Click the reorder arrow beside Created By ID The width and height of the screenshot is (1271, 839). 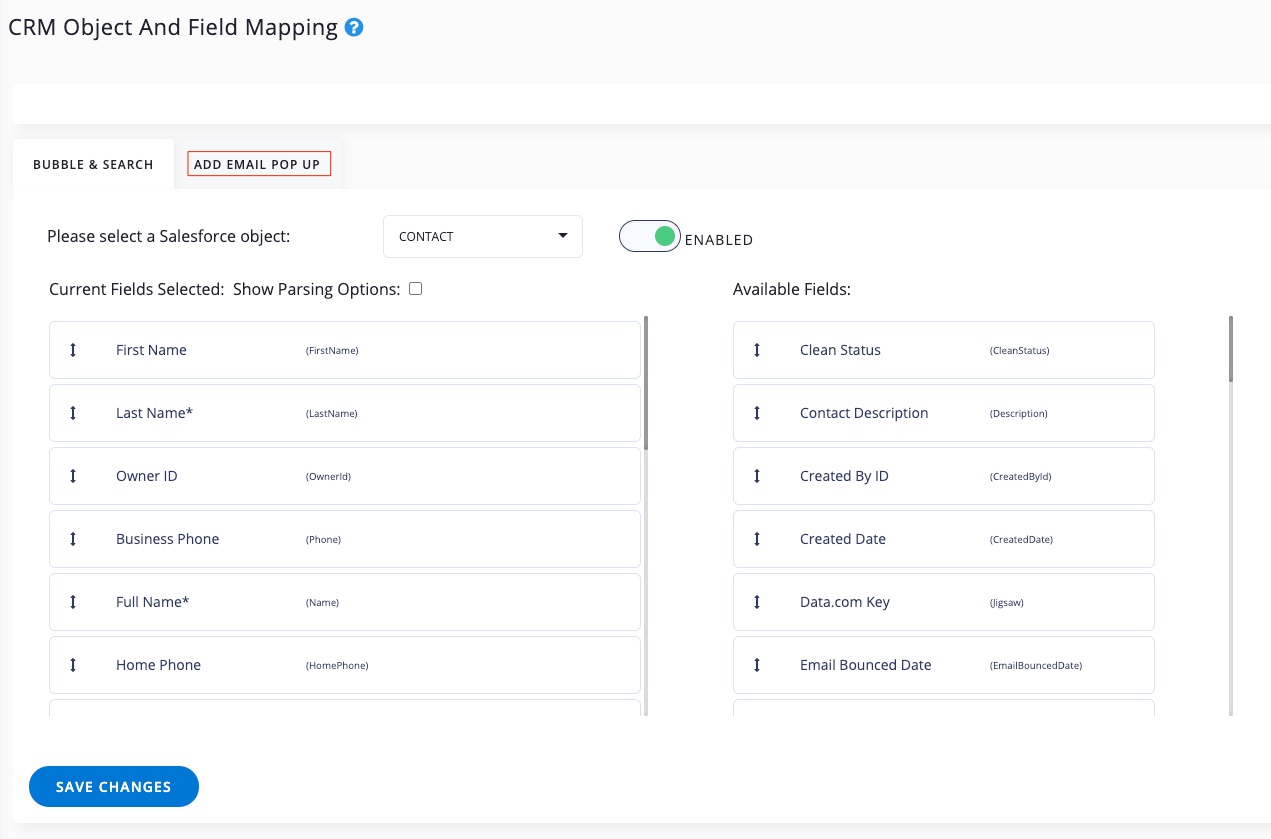click(757, 476)
